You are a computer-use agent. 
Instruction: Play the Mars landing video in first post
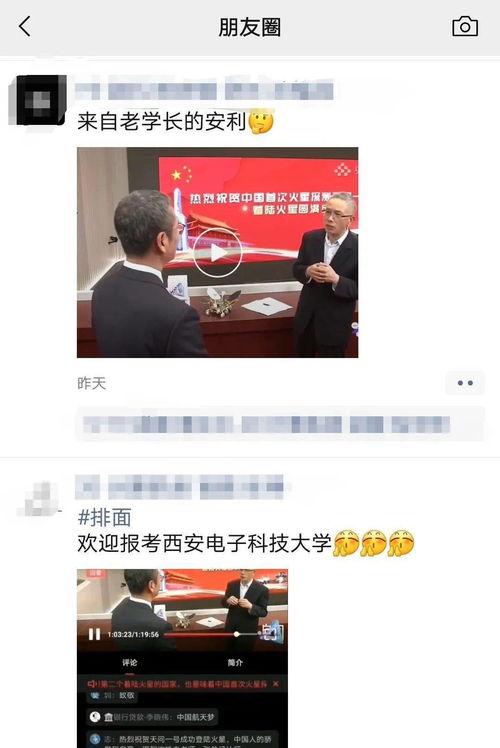[x=218, y=253]
